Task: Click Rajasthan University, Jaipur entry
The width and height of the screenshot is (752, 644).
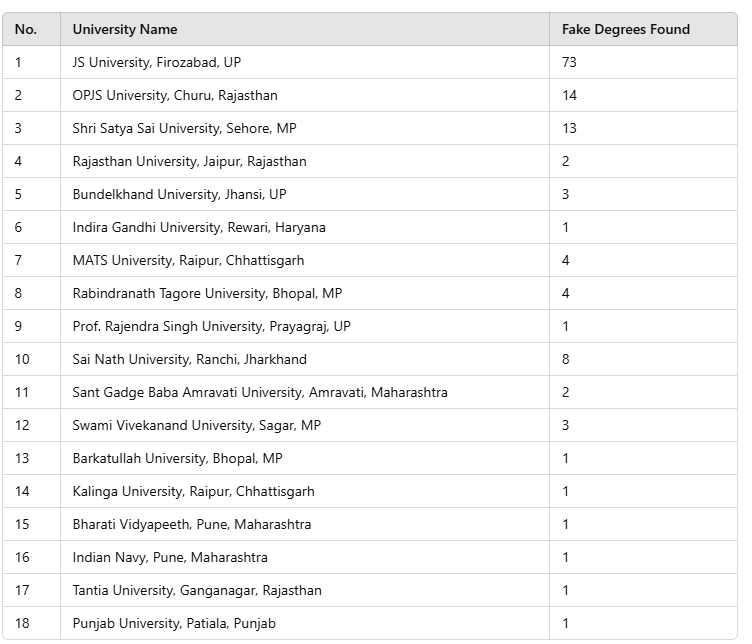Action: 189,161
